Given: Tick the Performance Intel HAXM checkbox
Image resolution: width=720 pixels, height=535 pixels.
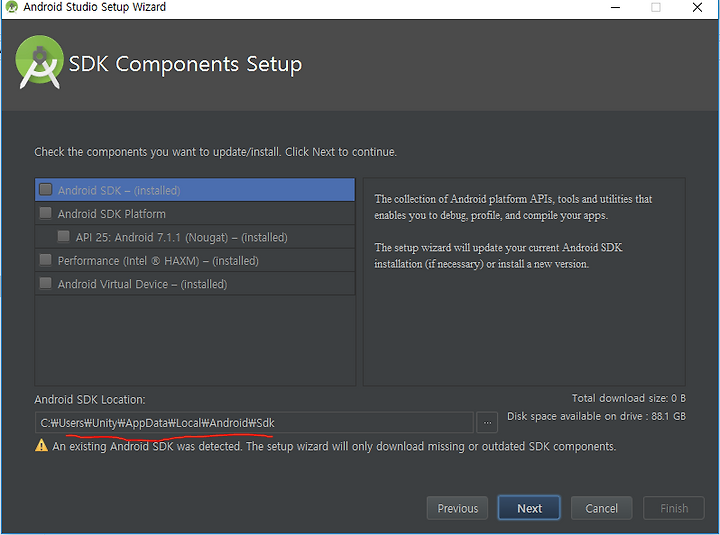Looking at the screenshot, I should pos(45,260).
